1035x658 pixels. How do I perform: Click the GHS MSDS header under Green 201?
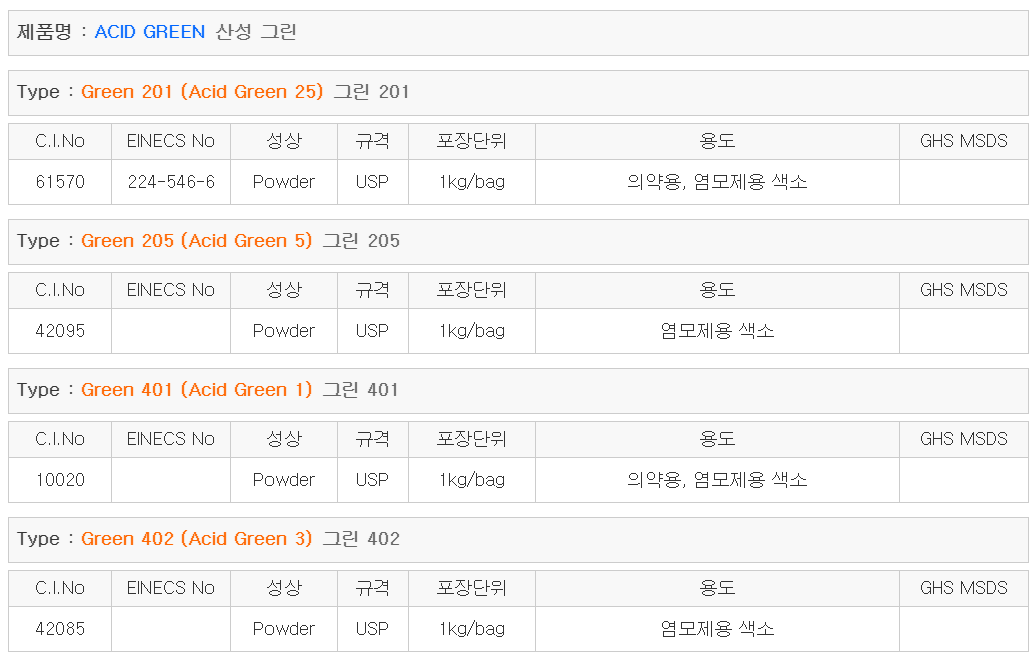[x=963, y=141]
